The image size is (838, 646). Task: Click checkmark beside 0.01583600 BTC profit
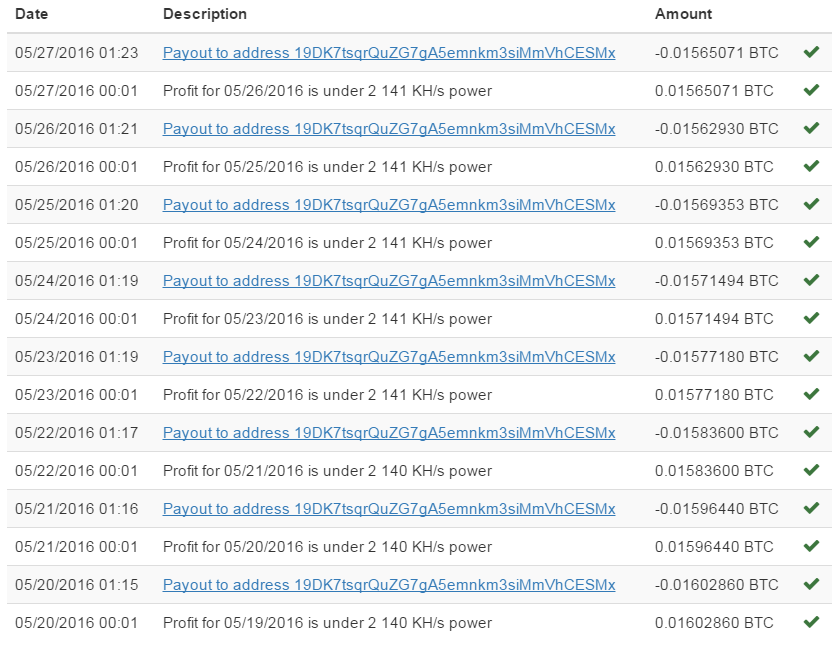click(811, 470)
